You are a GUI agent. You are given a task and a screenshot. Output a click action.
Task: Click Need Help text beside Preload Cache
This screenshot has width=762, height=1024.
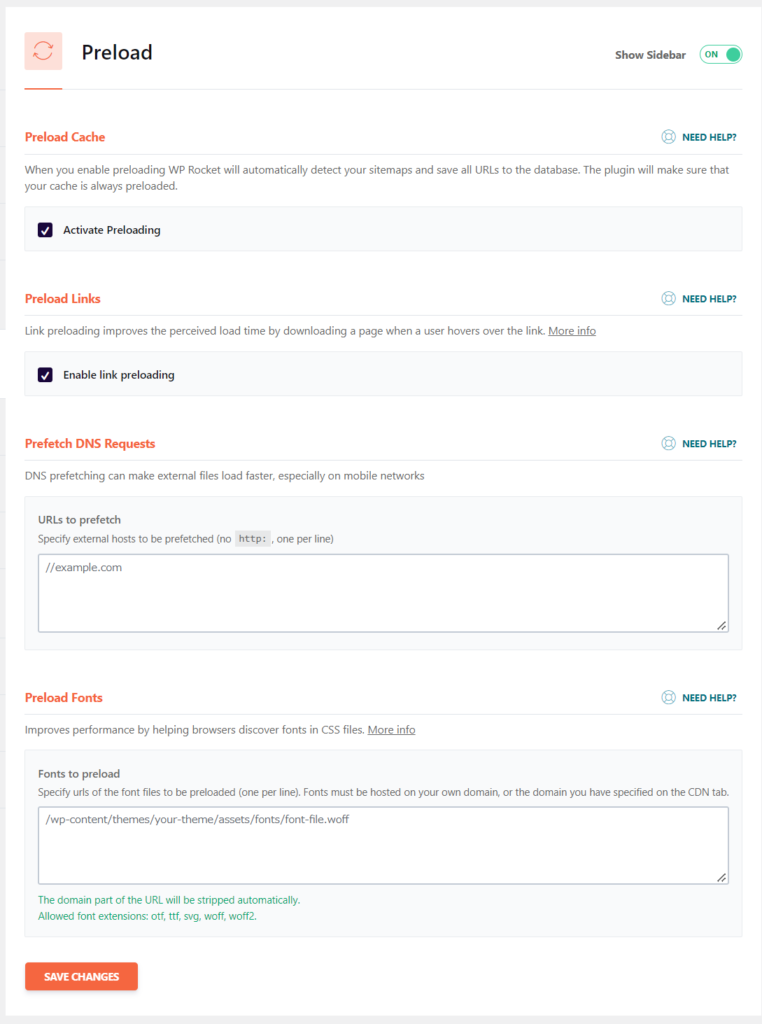[x=709, y=137]
